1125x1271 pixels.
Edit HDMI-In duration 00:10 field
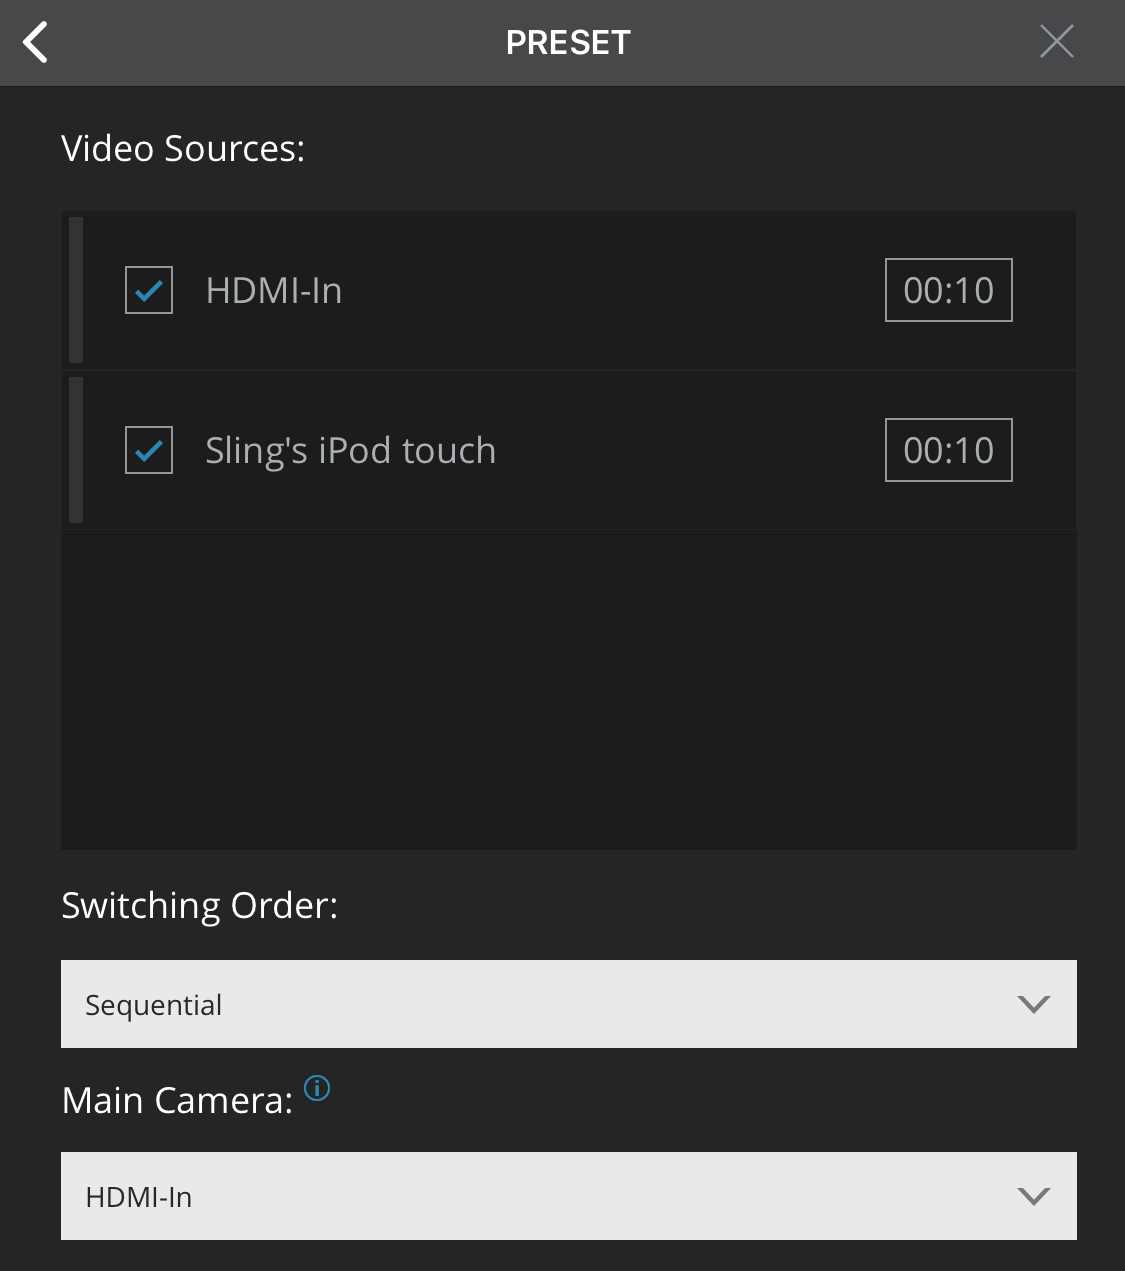tap(949, 290)
